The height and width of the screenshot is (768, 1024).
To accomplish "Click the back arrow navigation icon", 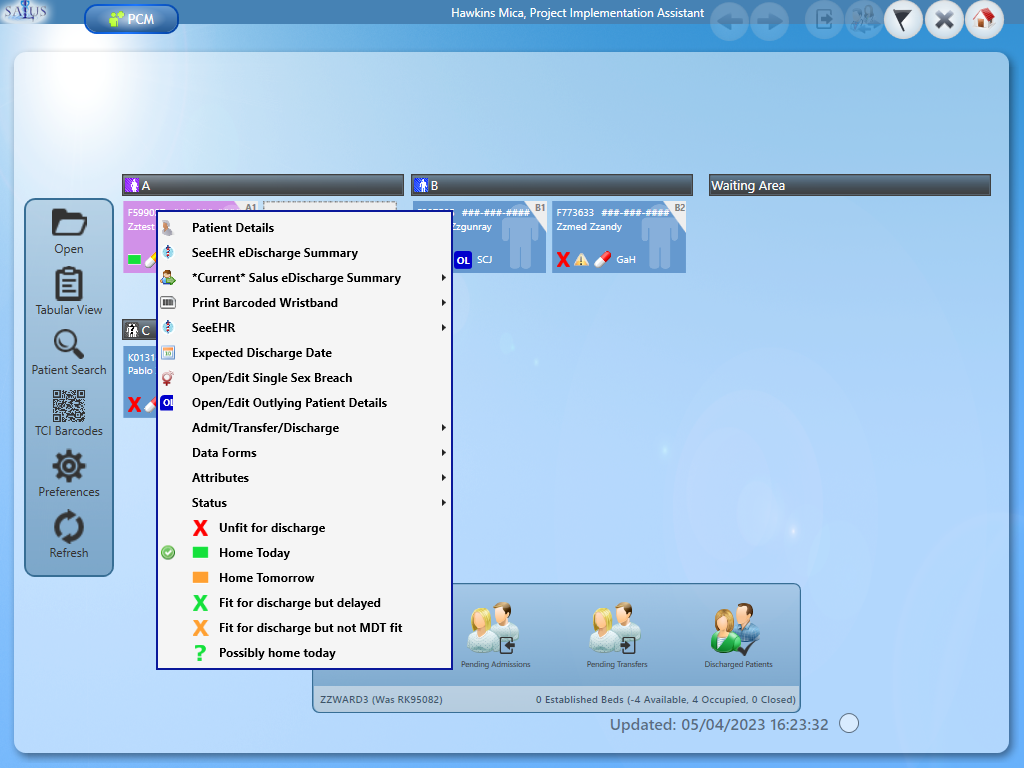I will (729, 22).
